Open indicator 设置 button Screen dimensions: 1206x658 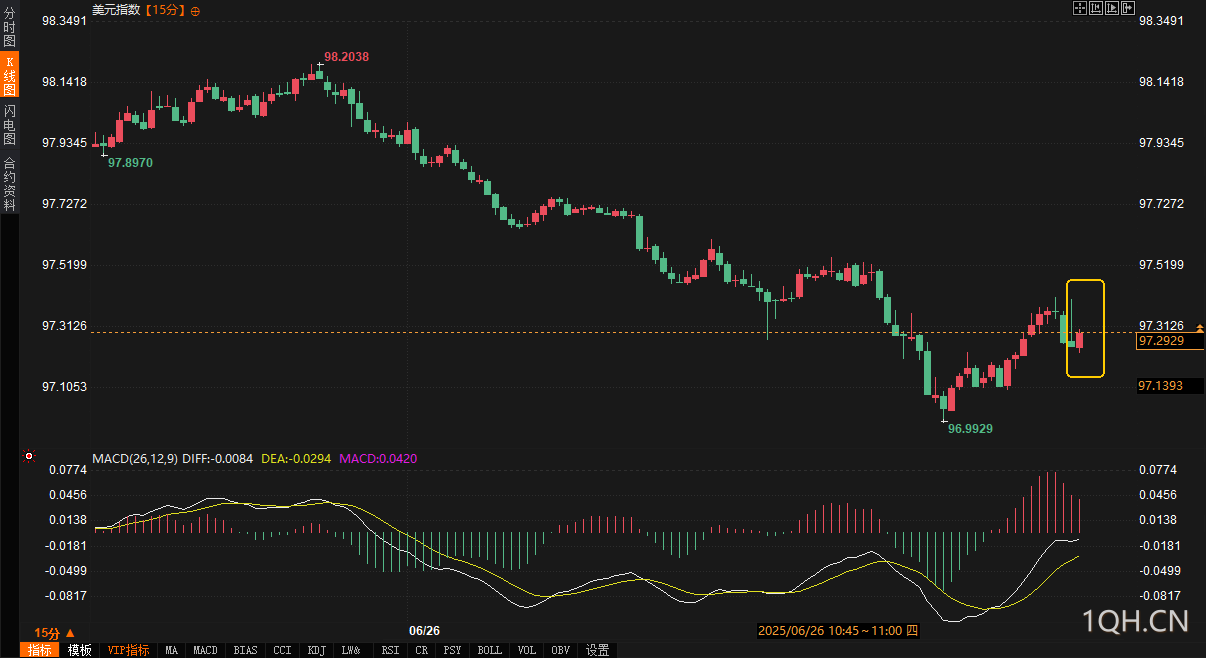597,650
